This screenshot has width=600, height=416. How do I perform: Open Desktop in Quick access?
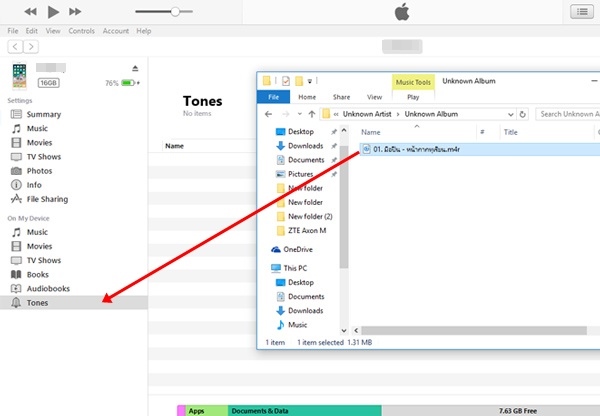(x=301, y=132)
